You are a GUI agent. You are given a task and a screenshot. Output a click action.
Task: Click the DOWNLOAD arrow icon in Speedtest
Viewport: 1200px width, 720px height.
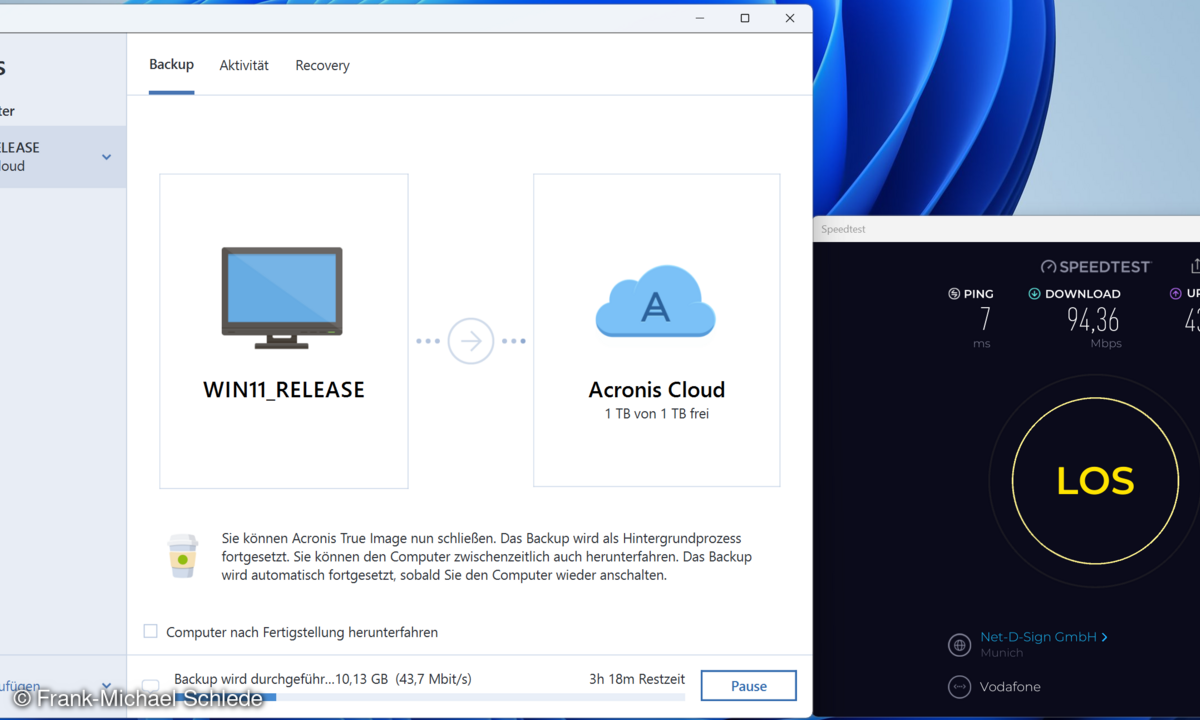(x=1034, y=293)
